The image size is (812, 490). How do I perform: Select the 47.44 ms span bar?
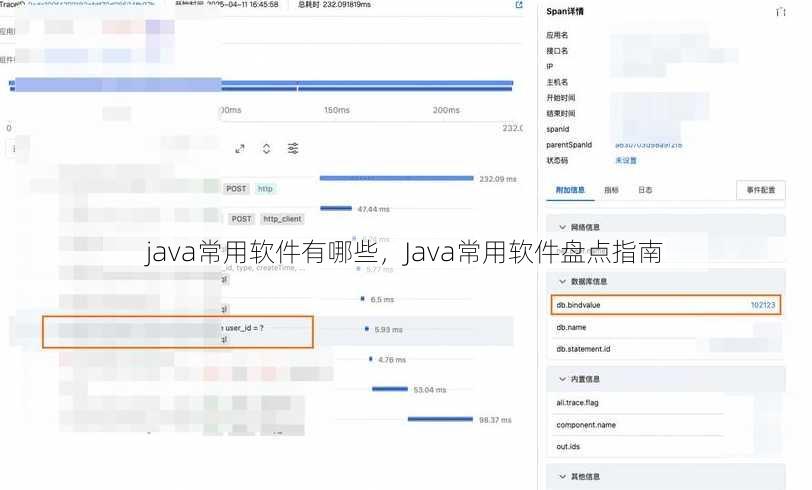(336, 208)
